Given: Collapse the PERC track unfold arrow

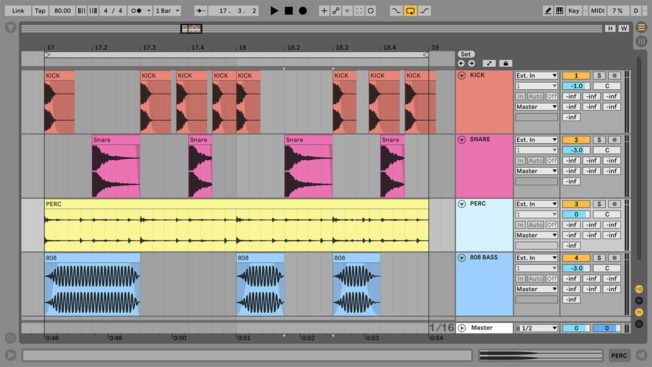Looking at the screenshot, I should (x=462, y=204).
